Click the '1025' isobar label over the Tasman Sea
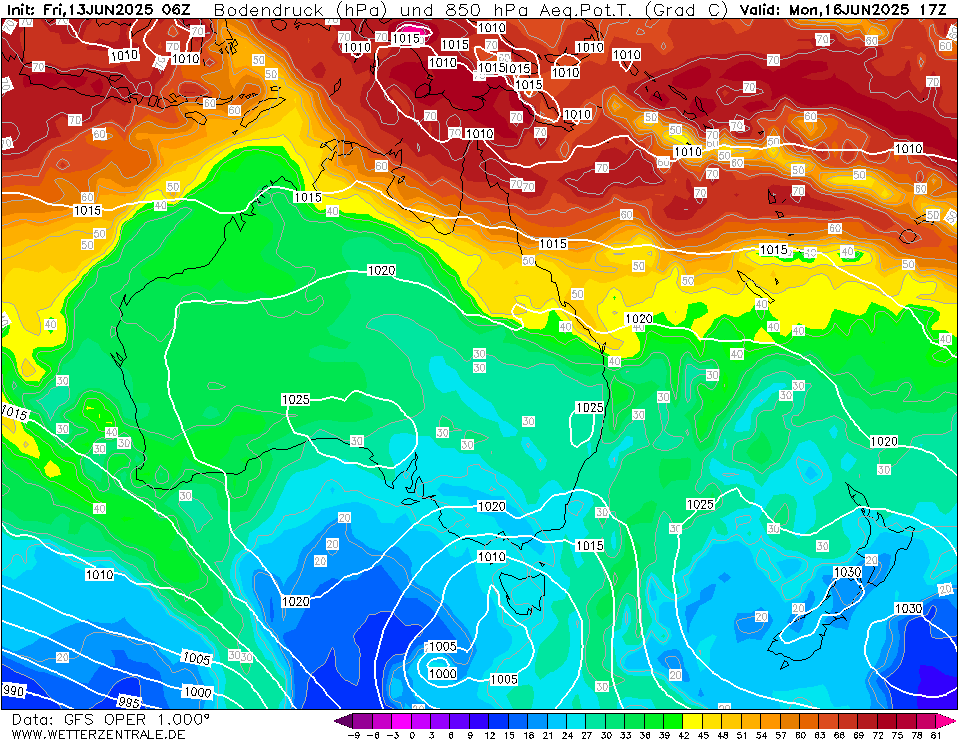Image resolution: width=959 pixels, height=741 pixels. point(700,504)
